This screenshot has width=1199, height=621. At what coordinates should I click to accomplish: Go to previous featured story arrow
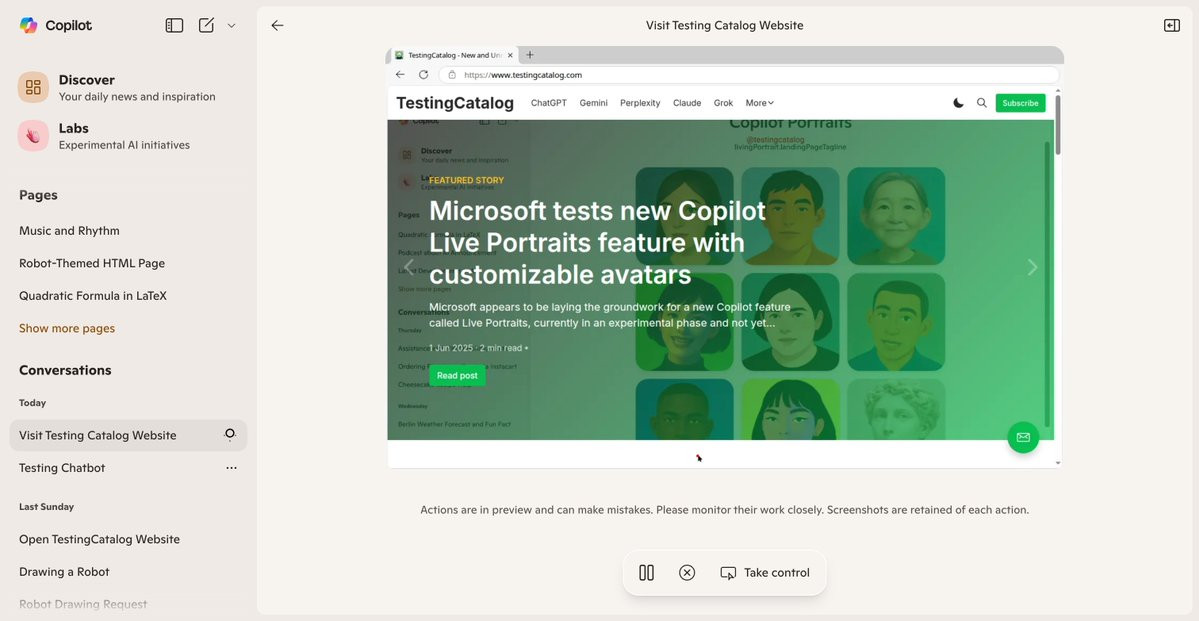click(408, 267)
